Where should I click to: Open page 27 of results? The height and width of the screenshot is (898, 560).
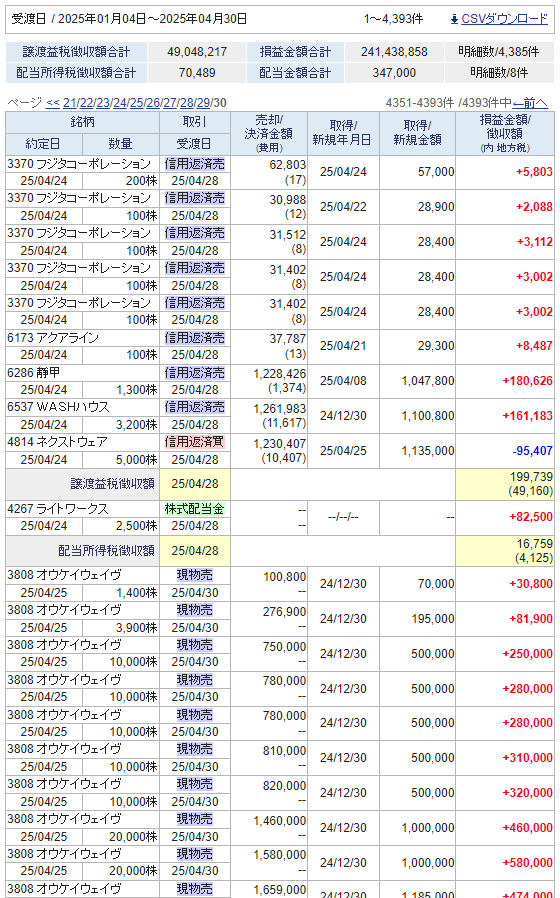click(x=169, y=103)
